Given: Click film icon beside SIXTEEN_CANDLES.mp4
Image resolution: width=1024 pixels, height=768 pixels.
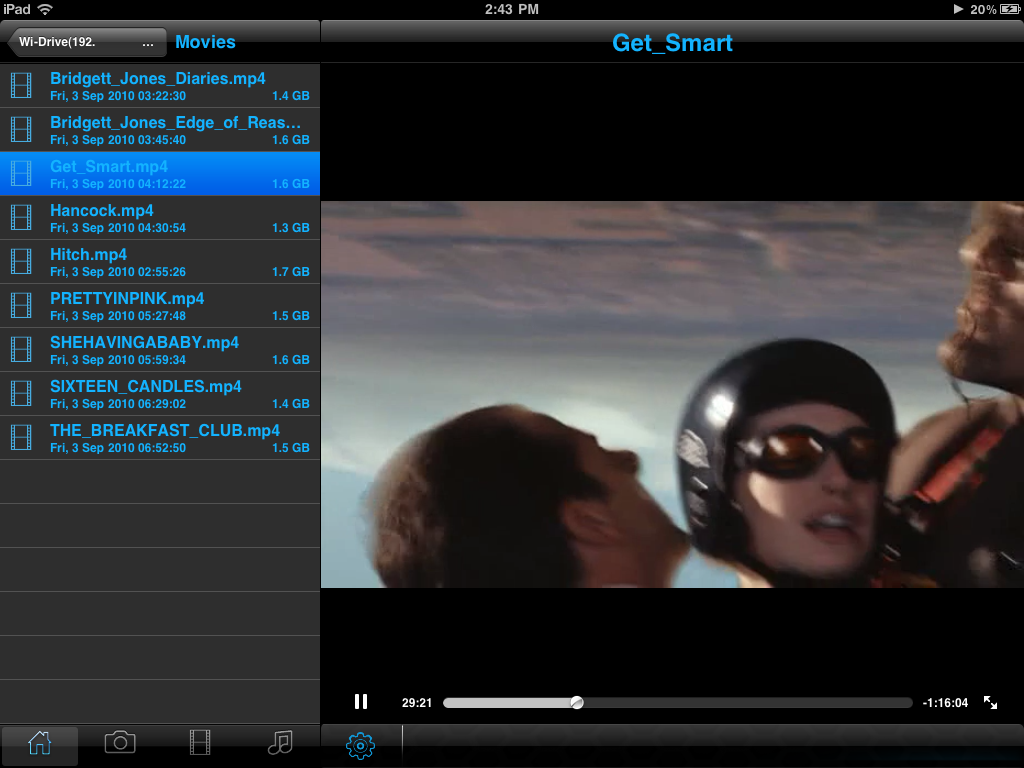Looking at the screenshot, I should 21,393.
